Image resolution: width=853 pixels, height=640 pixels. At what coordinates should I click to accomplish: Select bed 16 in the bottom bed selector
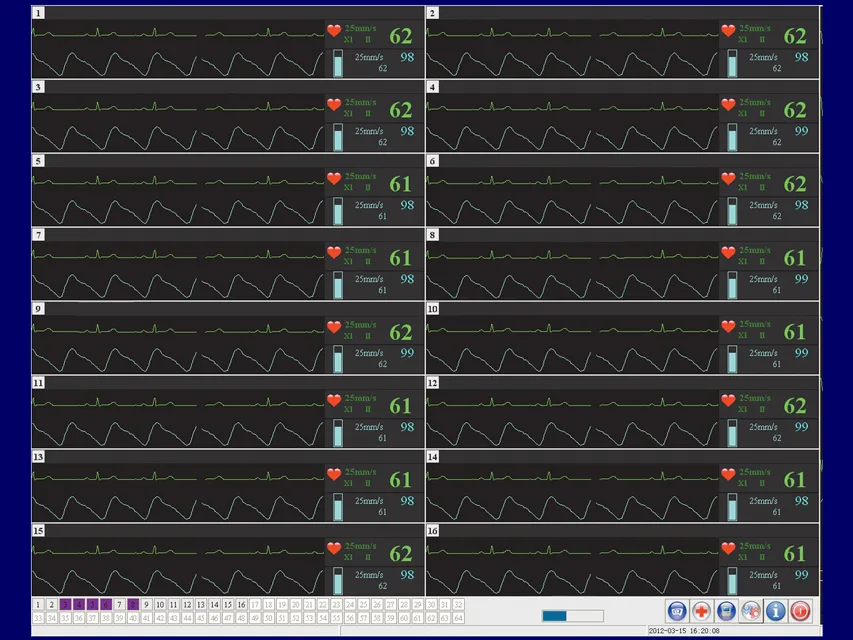point(242,605)
